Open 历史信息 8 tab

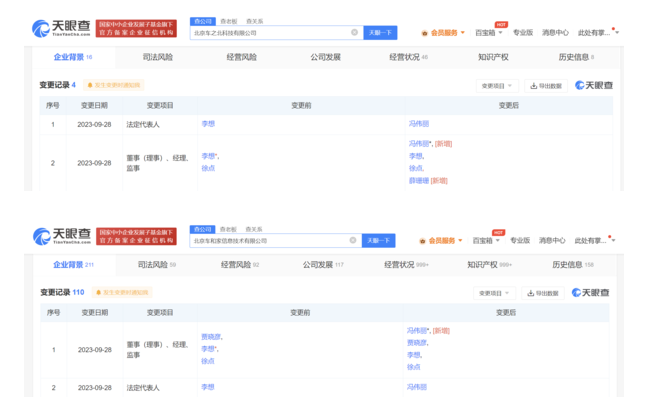[x=576, y=57]
